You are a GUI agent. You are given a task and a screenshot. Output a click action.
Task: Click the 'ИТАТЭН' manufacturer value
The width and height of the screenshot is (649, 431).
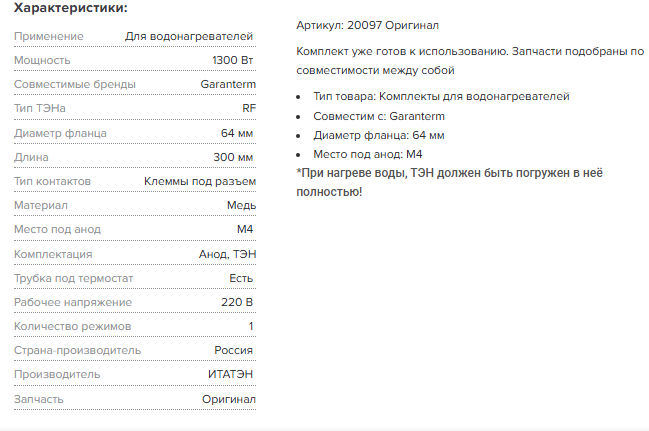click(231, 374)
